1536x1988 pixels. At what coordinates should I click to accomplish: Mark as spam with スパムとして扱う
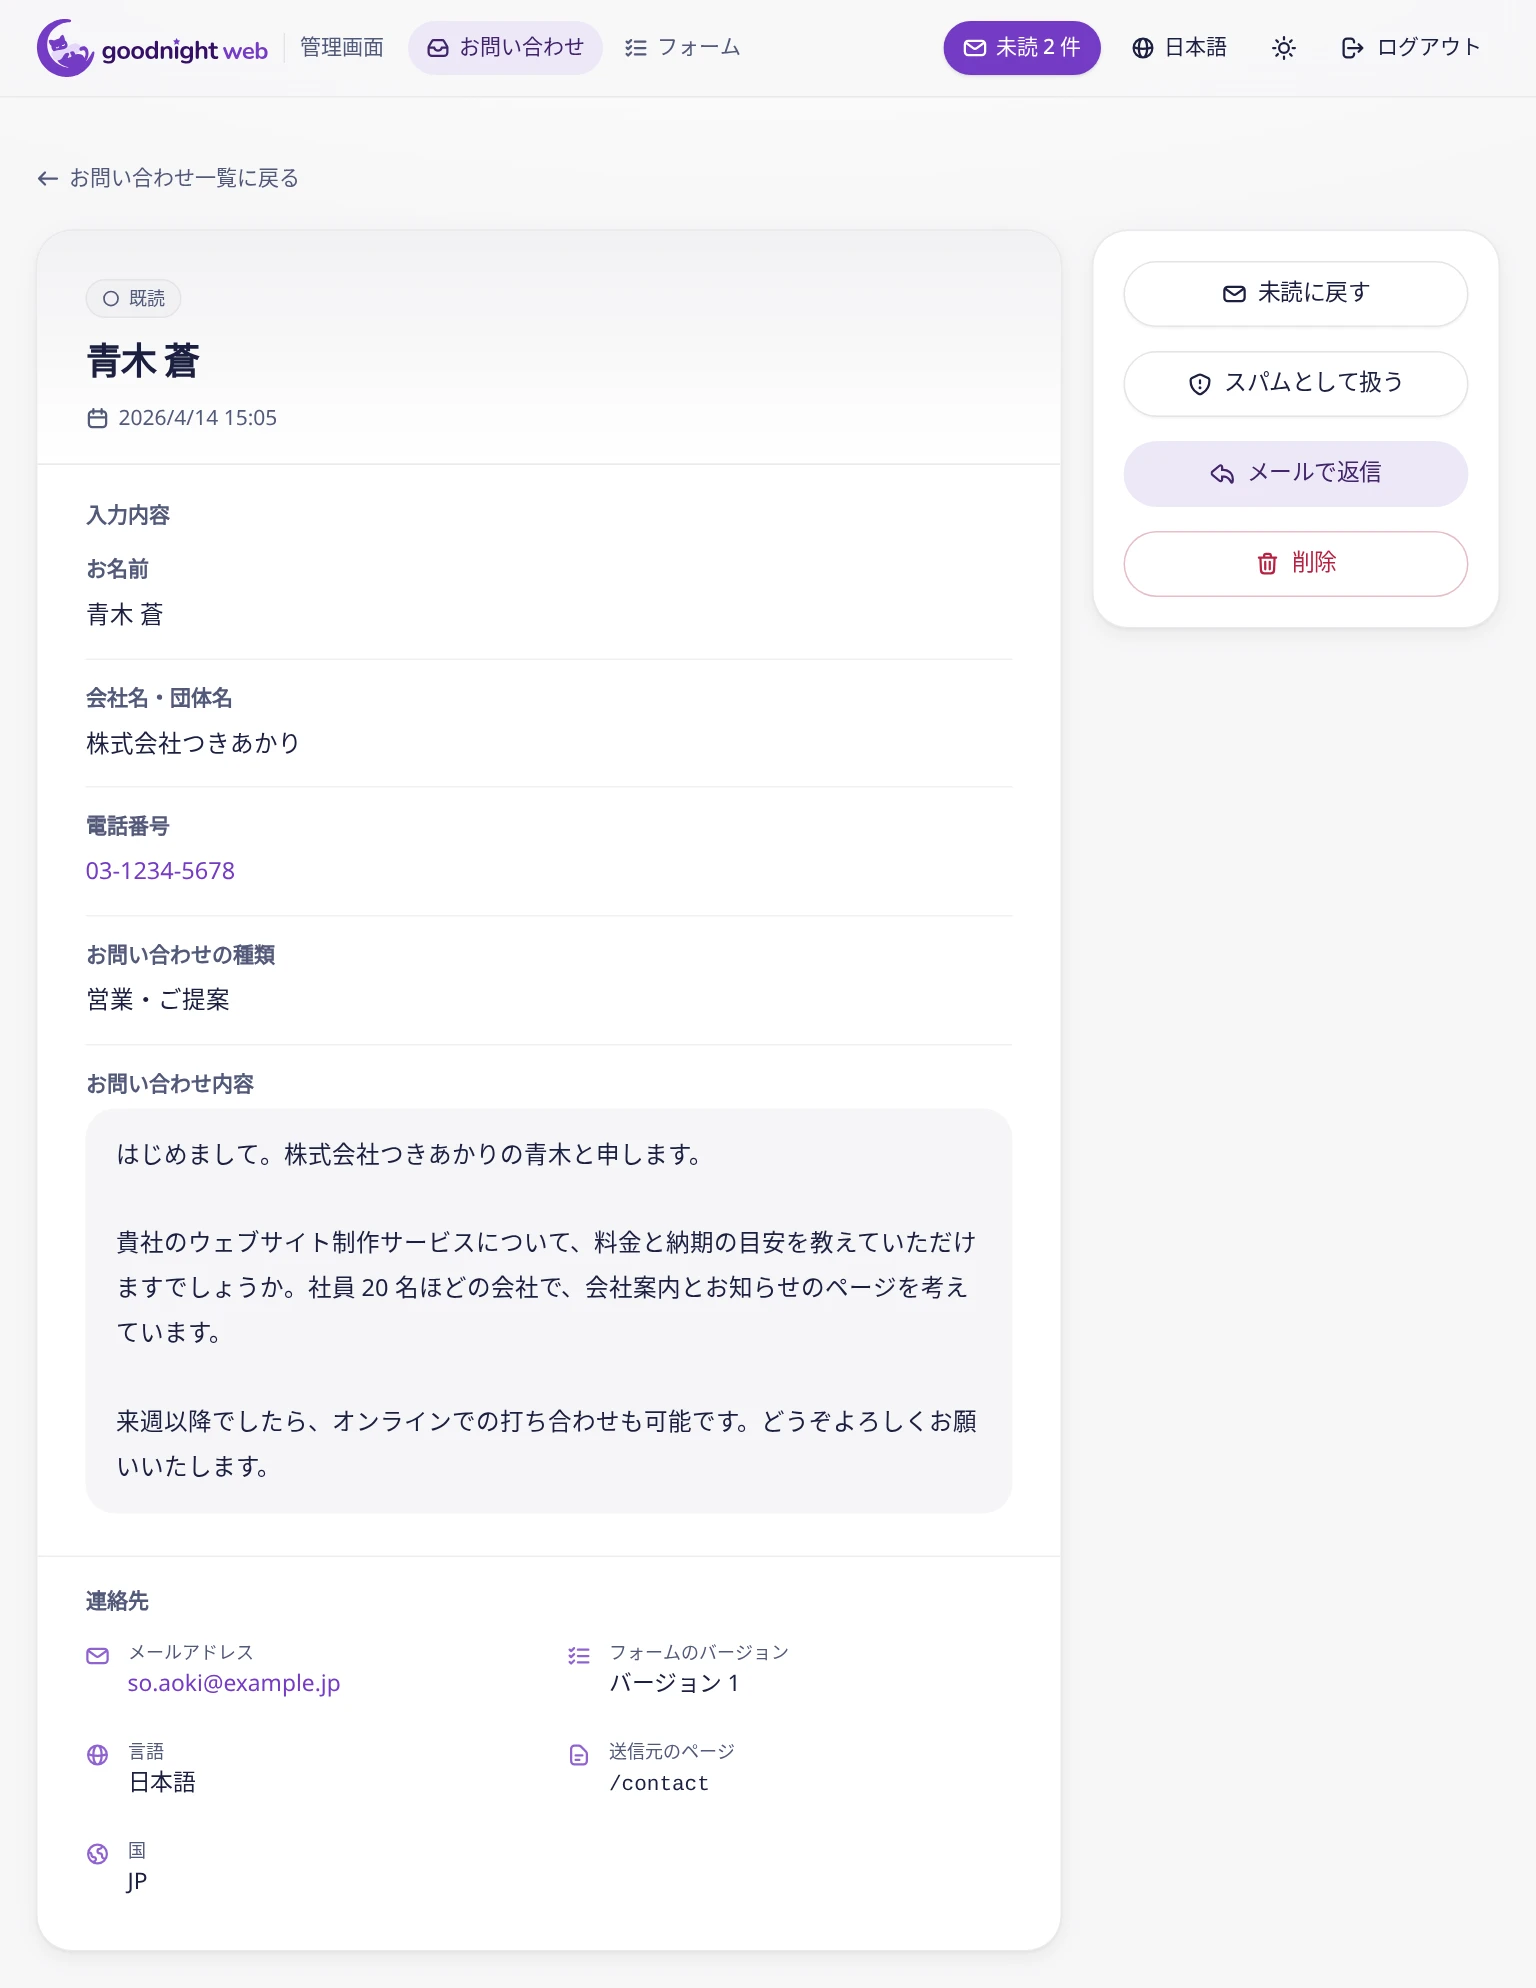1296,383
